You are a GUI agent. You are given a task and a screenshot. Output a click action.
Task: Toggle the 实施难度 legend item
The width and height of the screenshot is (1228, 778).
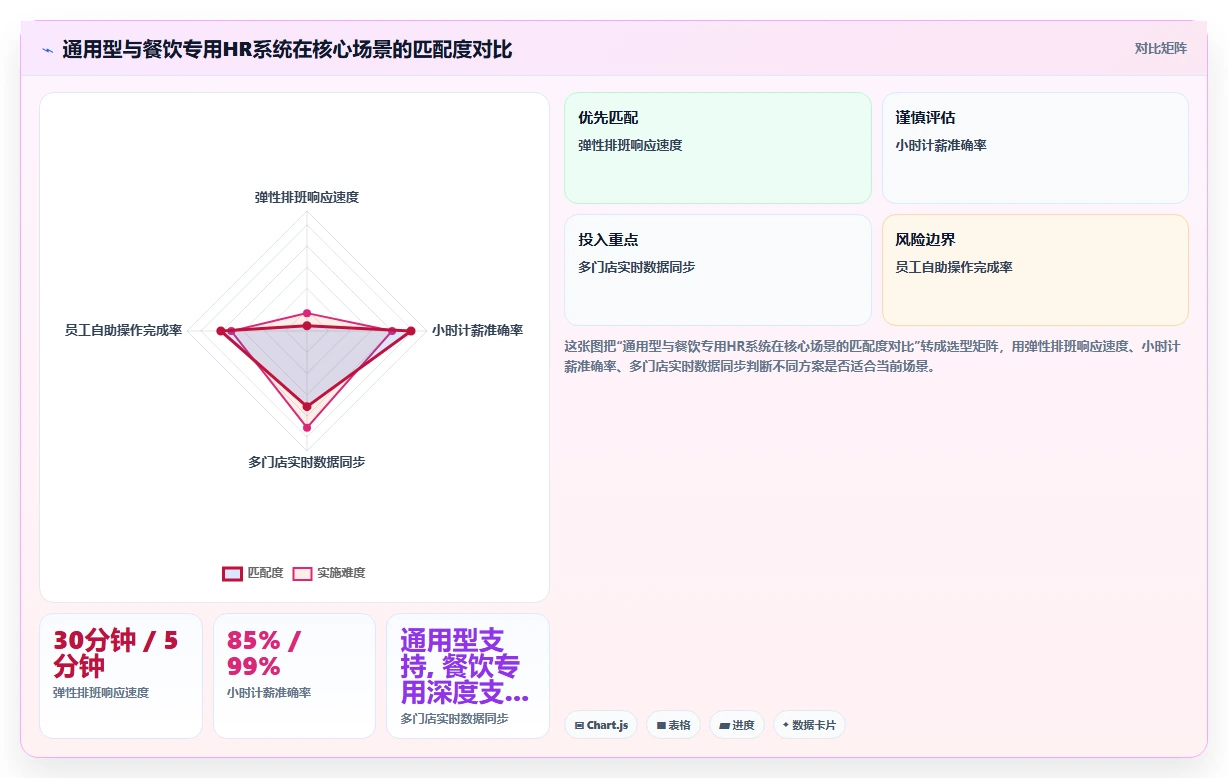(329, 573)
